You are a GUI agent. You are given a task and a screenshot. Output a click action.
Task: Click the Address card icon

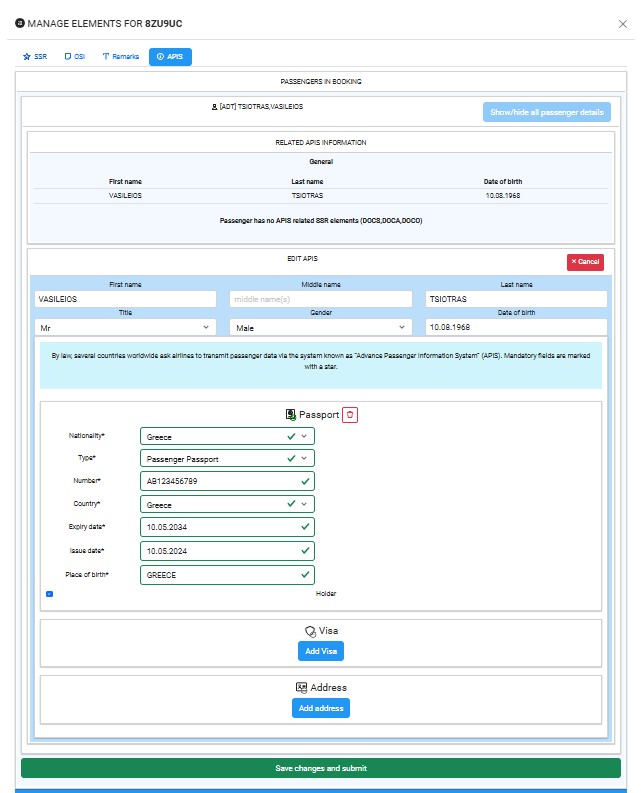(x=301, y=687)
